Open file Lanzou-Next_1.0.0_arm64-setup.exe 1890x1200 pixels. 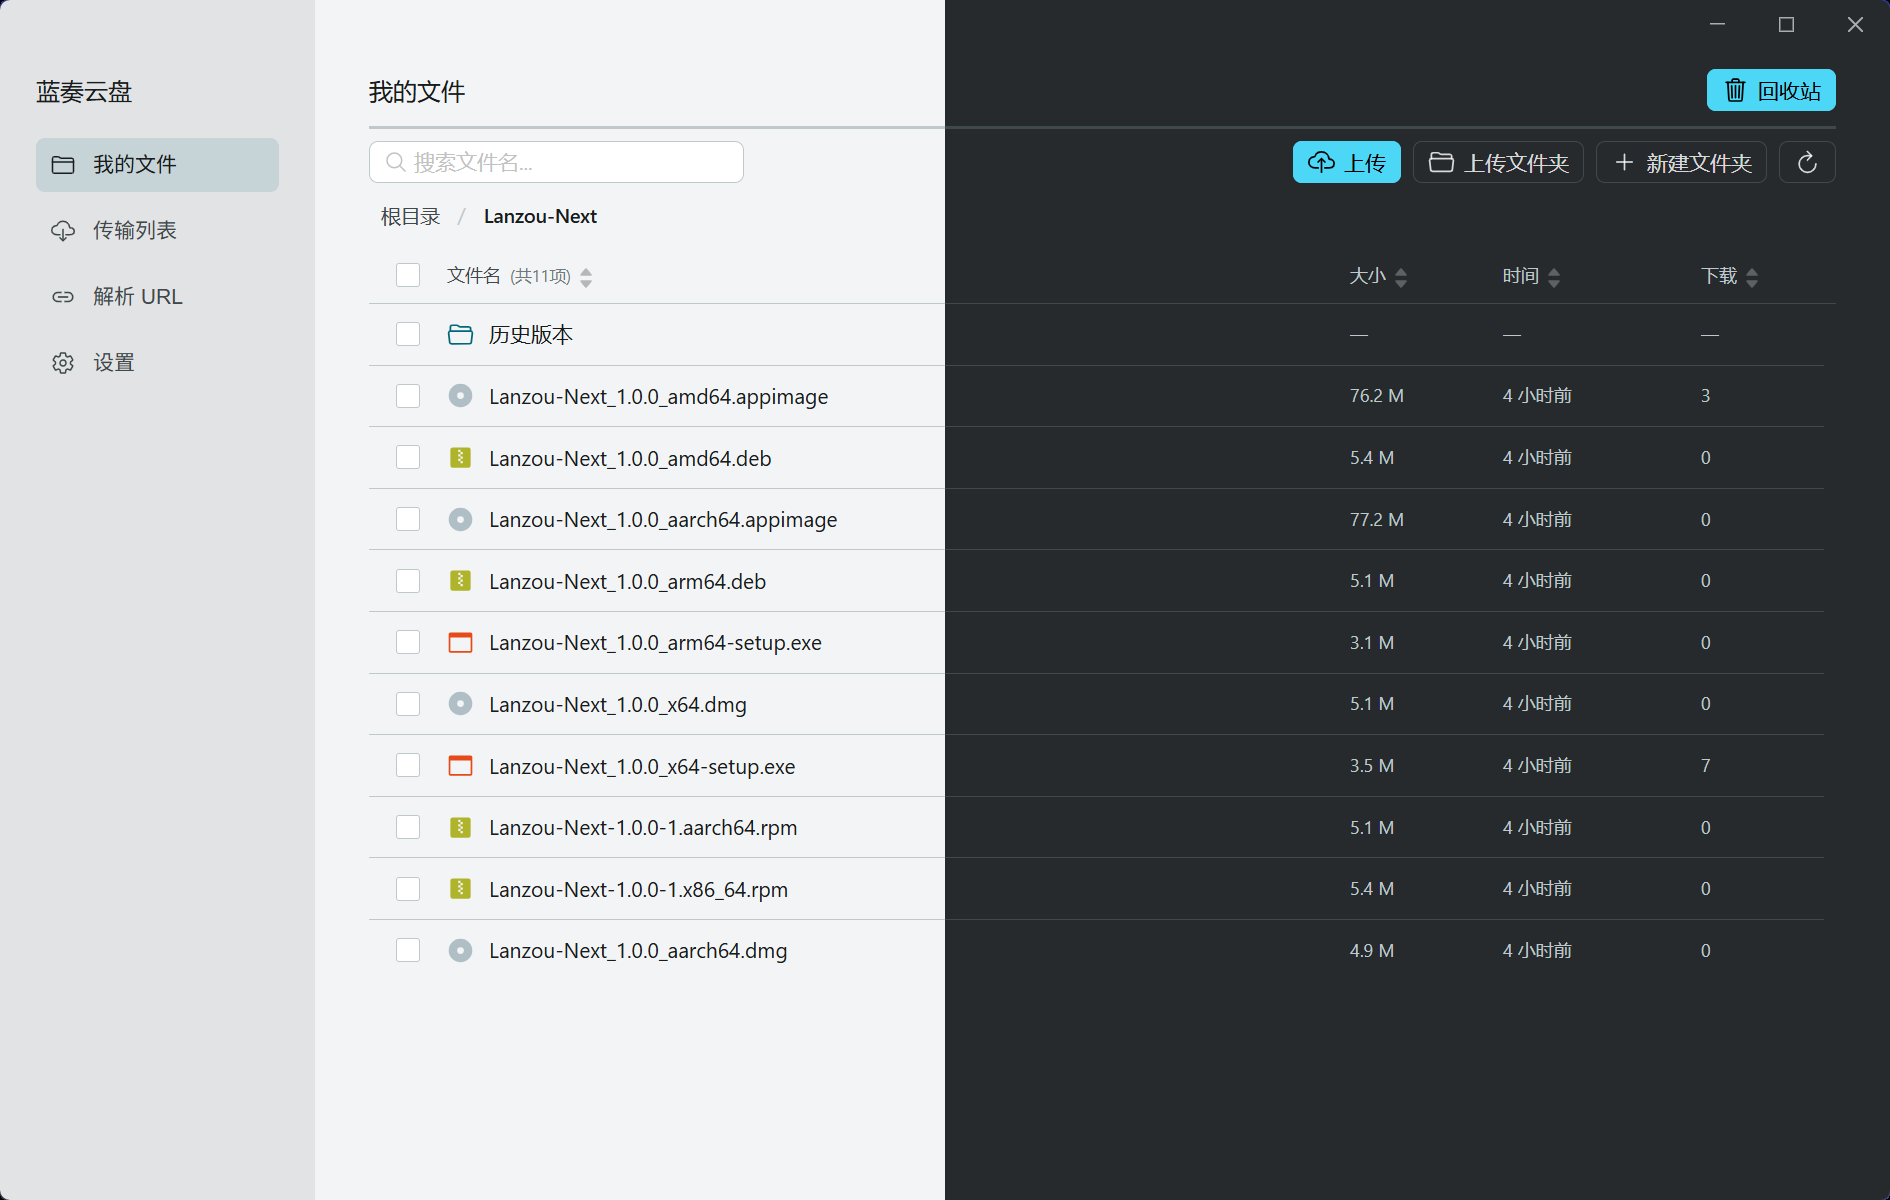[655, 643]
